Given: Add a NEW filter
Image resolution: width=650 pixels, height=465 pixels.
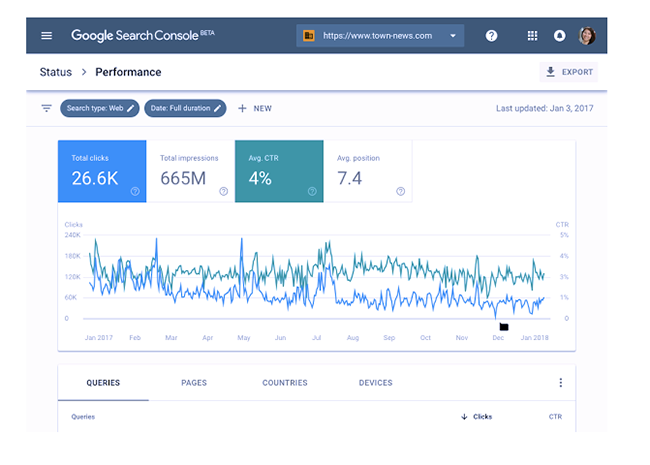Looking at the screenshot, I should [x=255, y=109].
